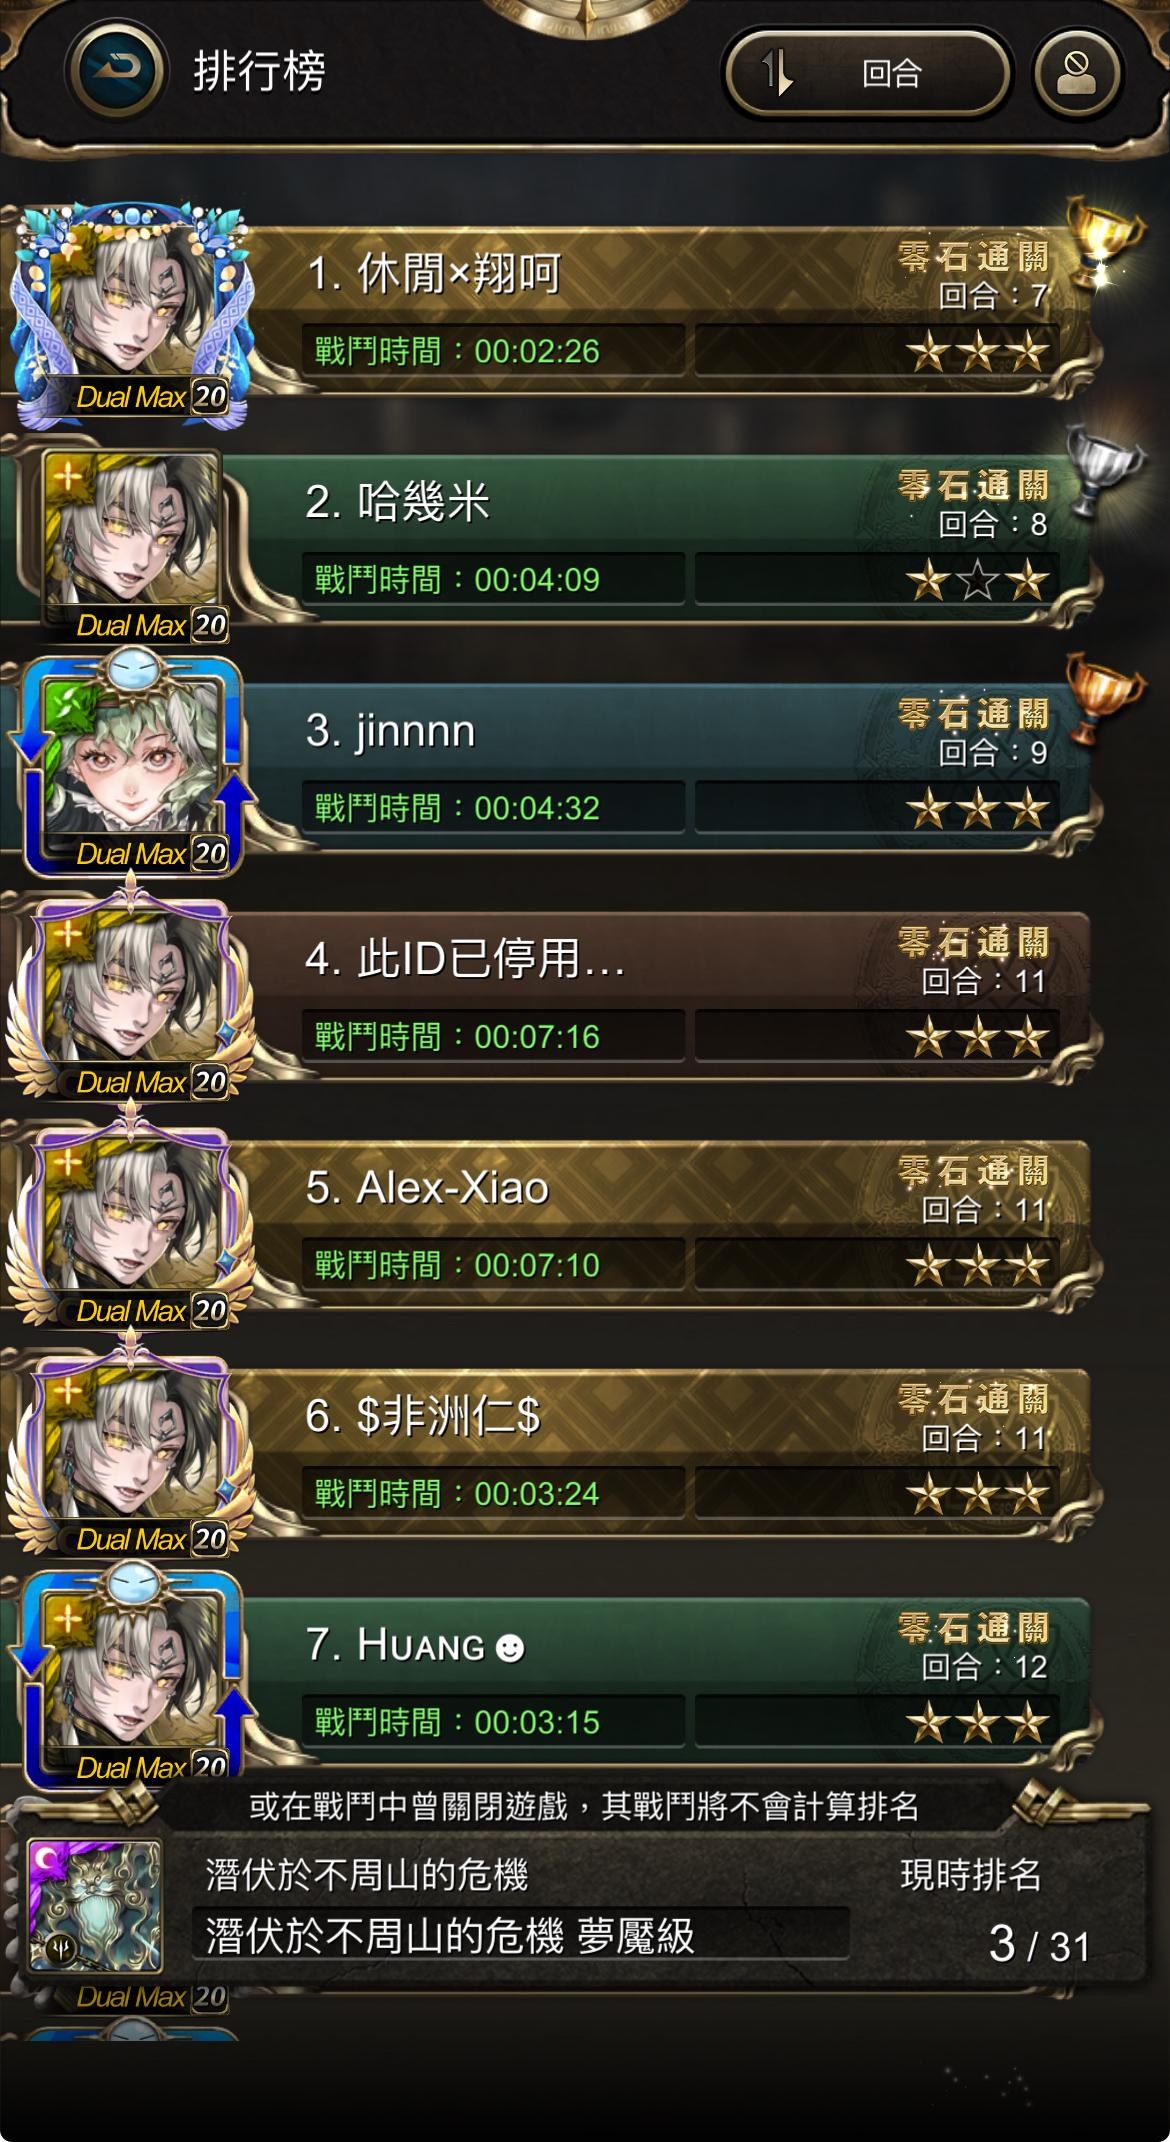This screenshot has height=2142, width=1170.
Task: Select the 潛伏於不周山的危機 夢魘級 stage field
Action: pyautogui.click(x=520, y=1934)
